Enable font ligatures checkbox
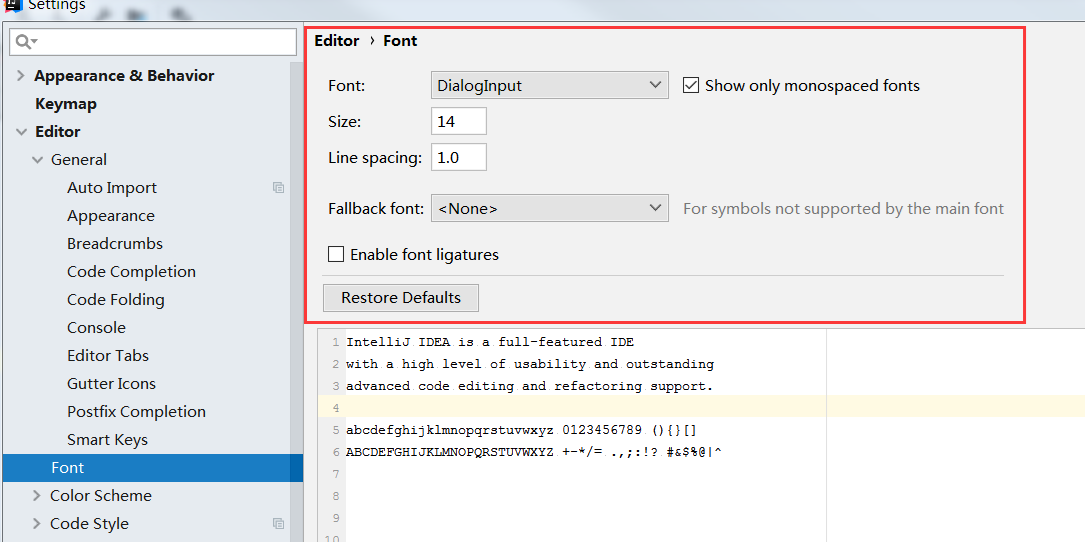This screenshot has height=542, width=1085. (x=336, y=254)
